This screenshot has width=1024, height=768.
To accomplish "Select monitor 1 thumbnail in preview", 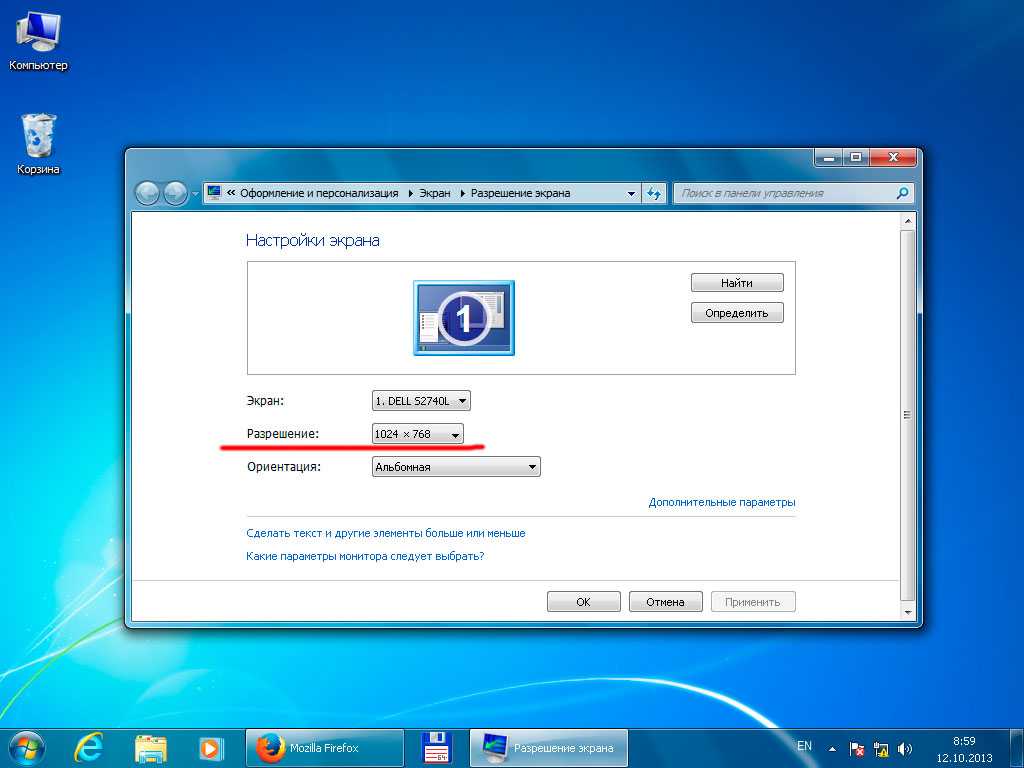I will click(464, 318).
